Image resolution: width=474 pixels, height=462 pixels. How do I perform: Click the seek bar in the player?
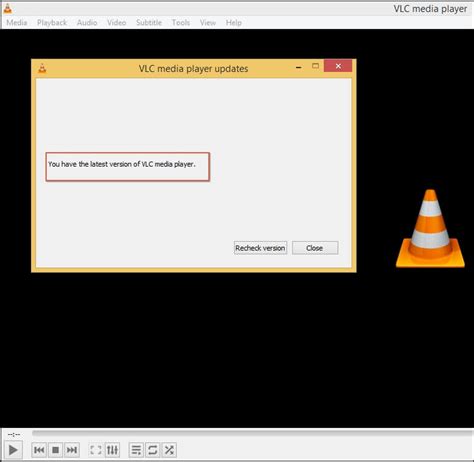253,433
